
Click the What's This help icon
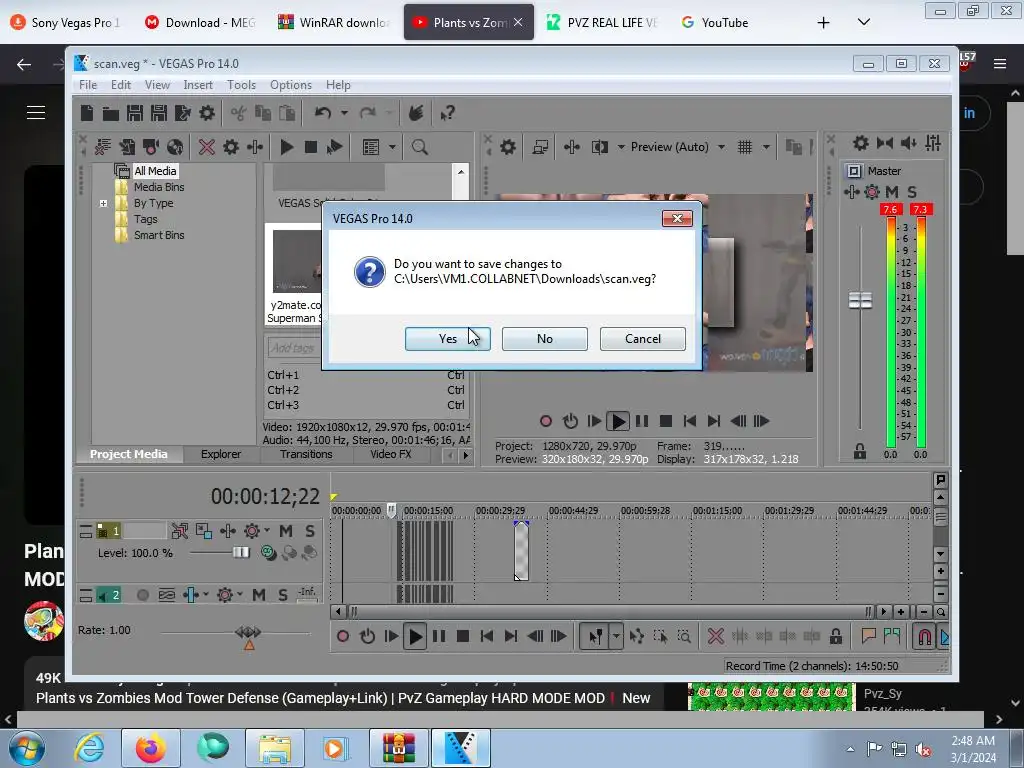447,113
